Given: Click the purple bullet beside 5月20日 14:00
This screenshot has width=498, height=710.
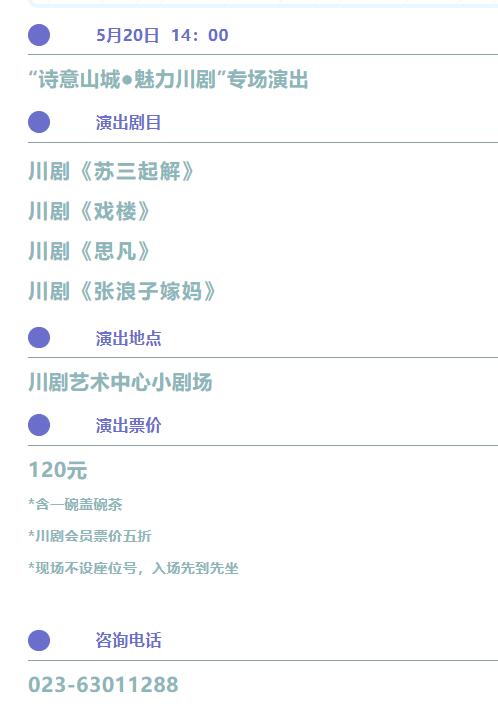Looking at the screenshot, I should (x=39, y=35).
